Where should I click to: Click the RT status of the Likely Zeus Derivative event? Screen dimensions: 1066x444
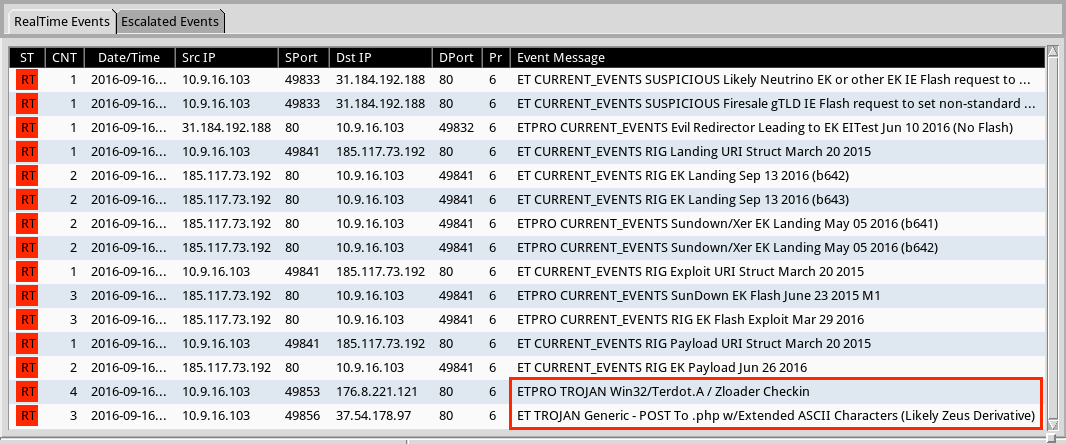tap(28, 415)
